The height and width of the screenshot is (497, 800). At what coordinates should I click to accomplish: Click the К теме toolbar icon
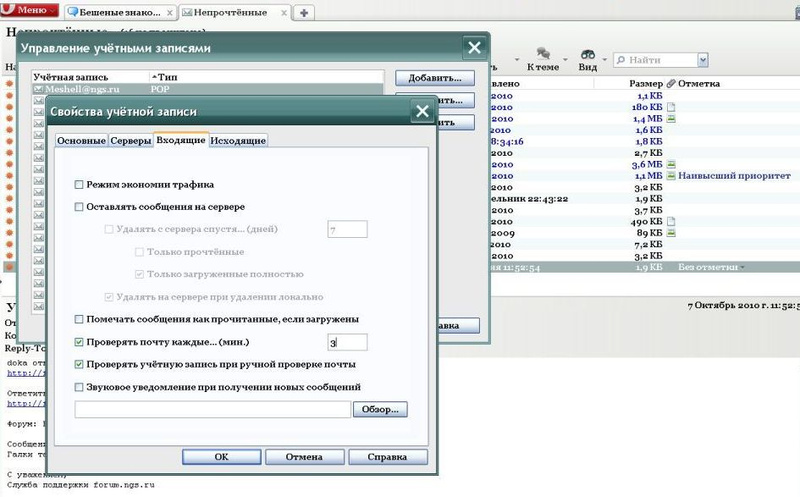[x=543, y=53]
